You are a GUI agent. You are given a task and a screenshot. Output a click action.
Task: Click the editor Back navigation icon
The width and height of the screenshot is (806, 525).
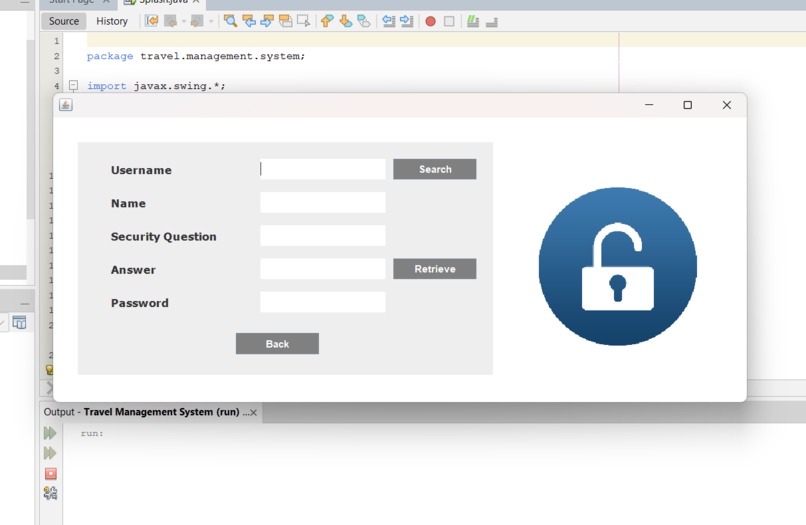tap(170, 21)
